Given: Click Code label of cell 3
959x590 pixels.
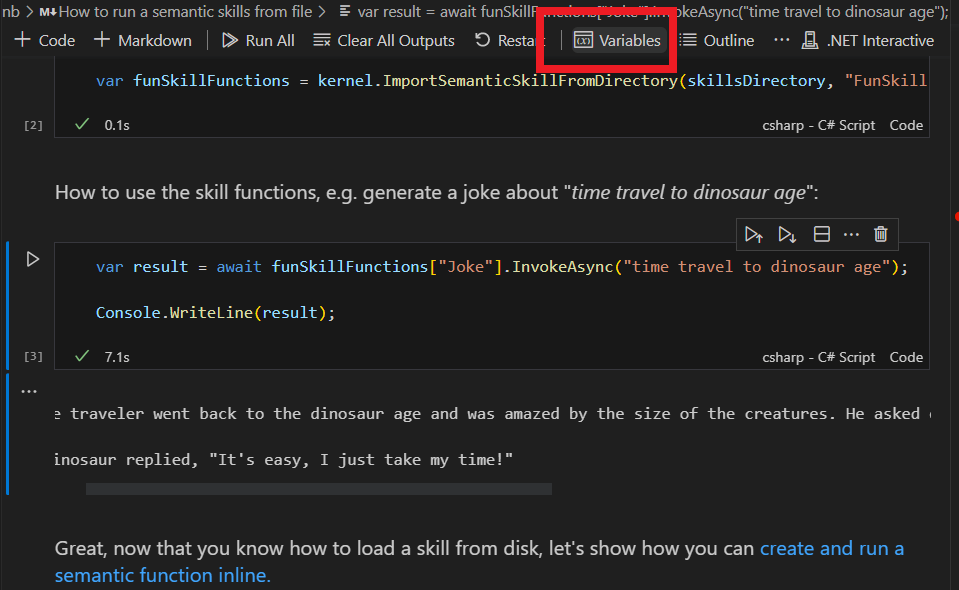Looking at the screenshot, I should pos(906,357).
